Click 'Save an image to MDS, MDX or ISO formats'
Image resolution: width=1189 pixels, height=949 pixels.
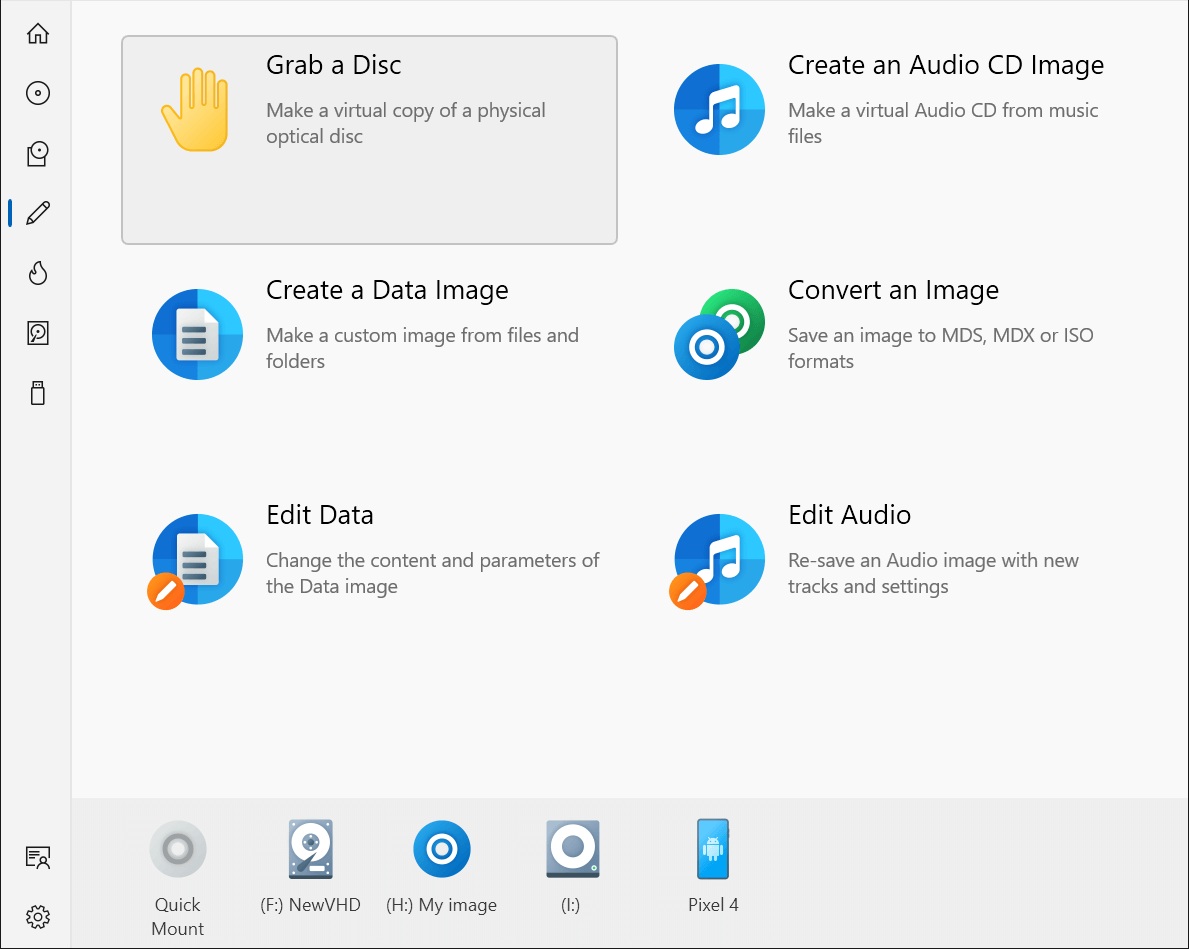pos(940,348)
